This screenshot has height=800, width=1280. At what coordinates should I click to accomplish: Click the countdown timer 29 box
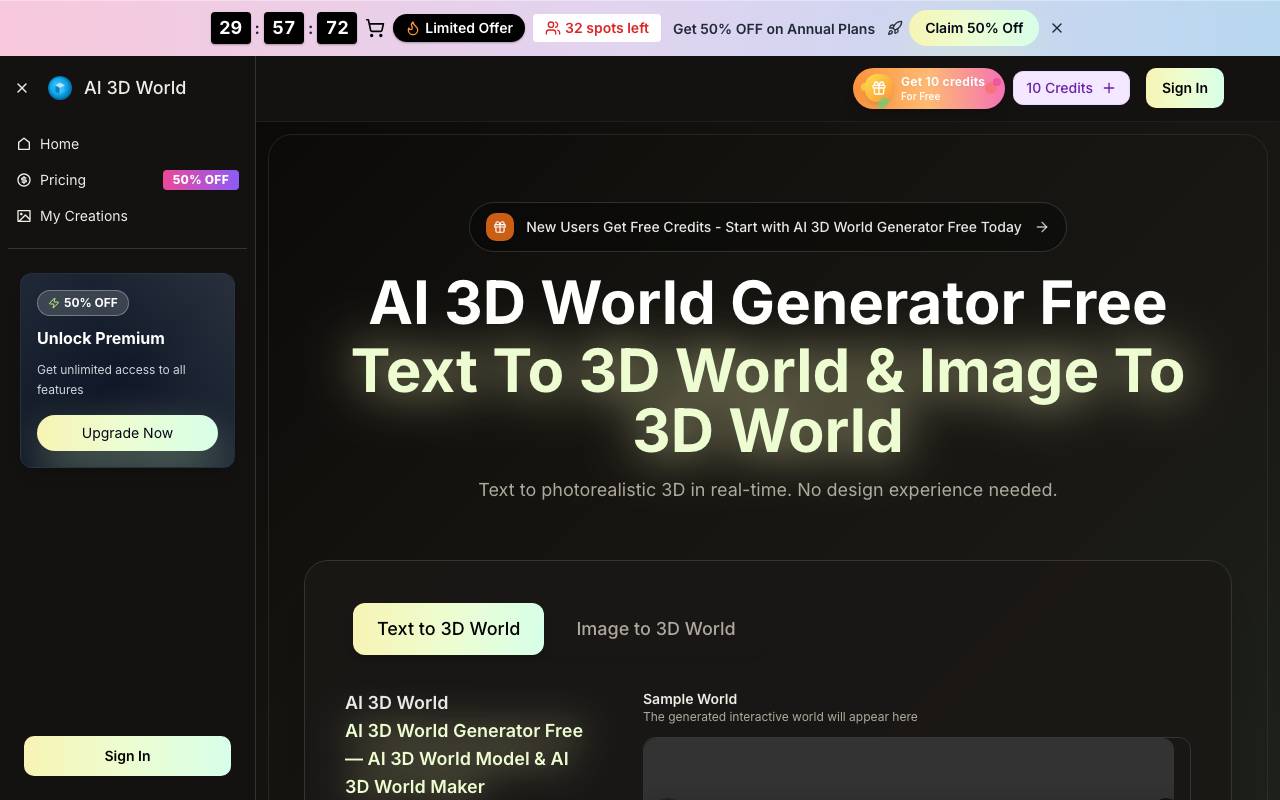tap(230, 28)
